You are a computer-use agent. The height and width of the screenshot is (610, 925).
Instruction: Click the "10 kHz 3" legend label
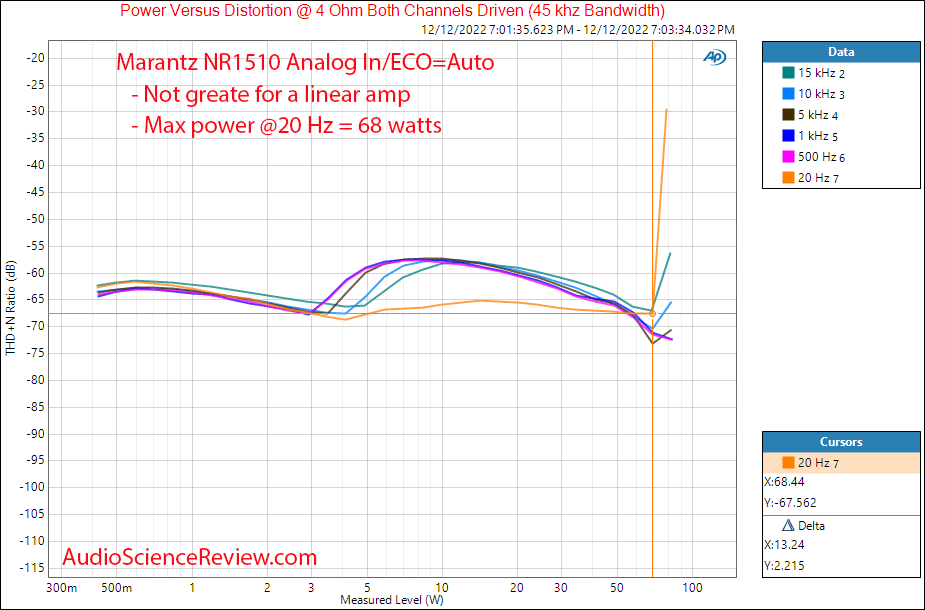tap(821, 94)
